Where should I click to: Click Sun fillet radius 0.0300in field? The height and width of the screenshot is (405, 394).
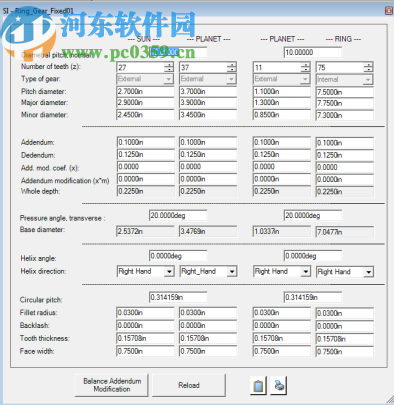coord(145,313)
